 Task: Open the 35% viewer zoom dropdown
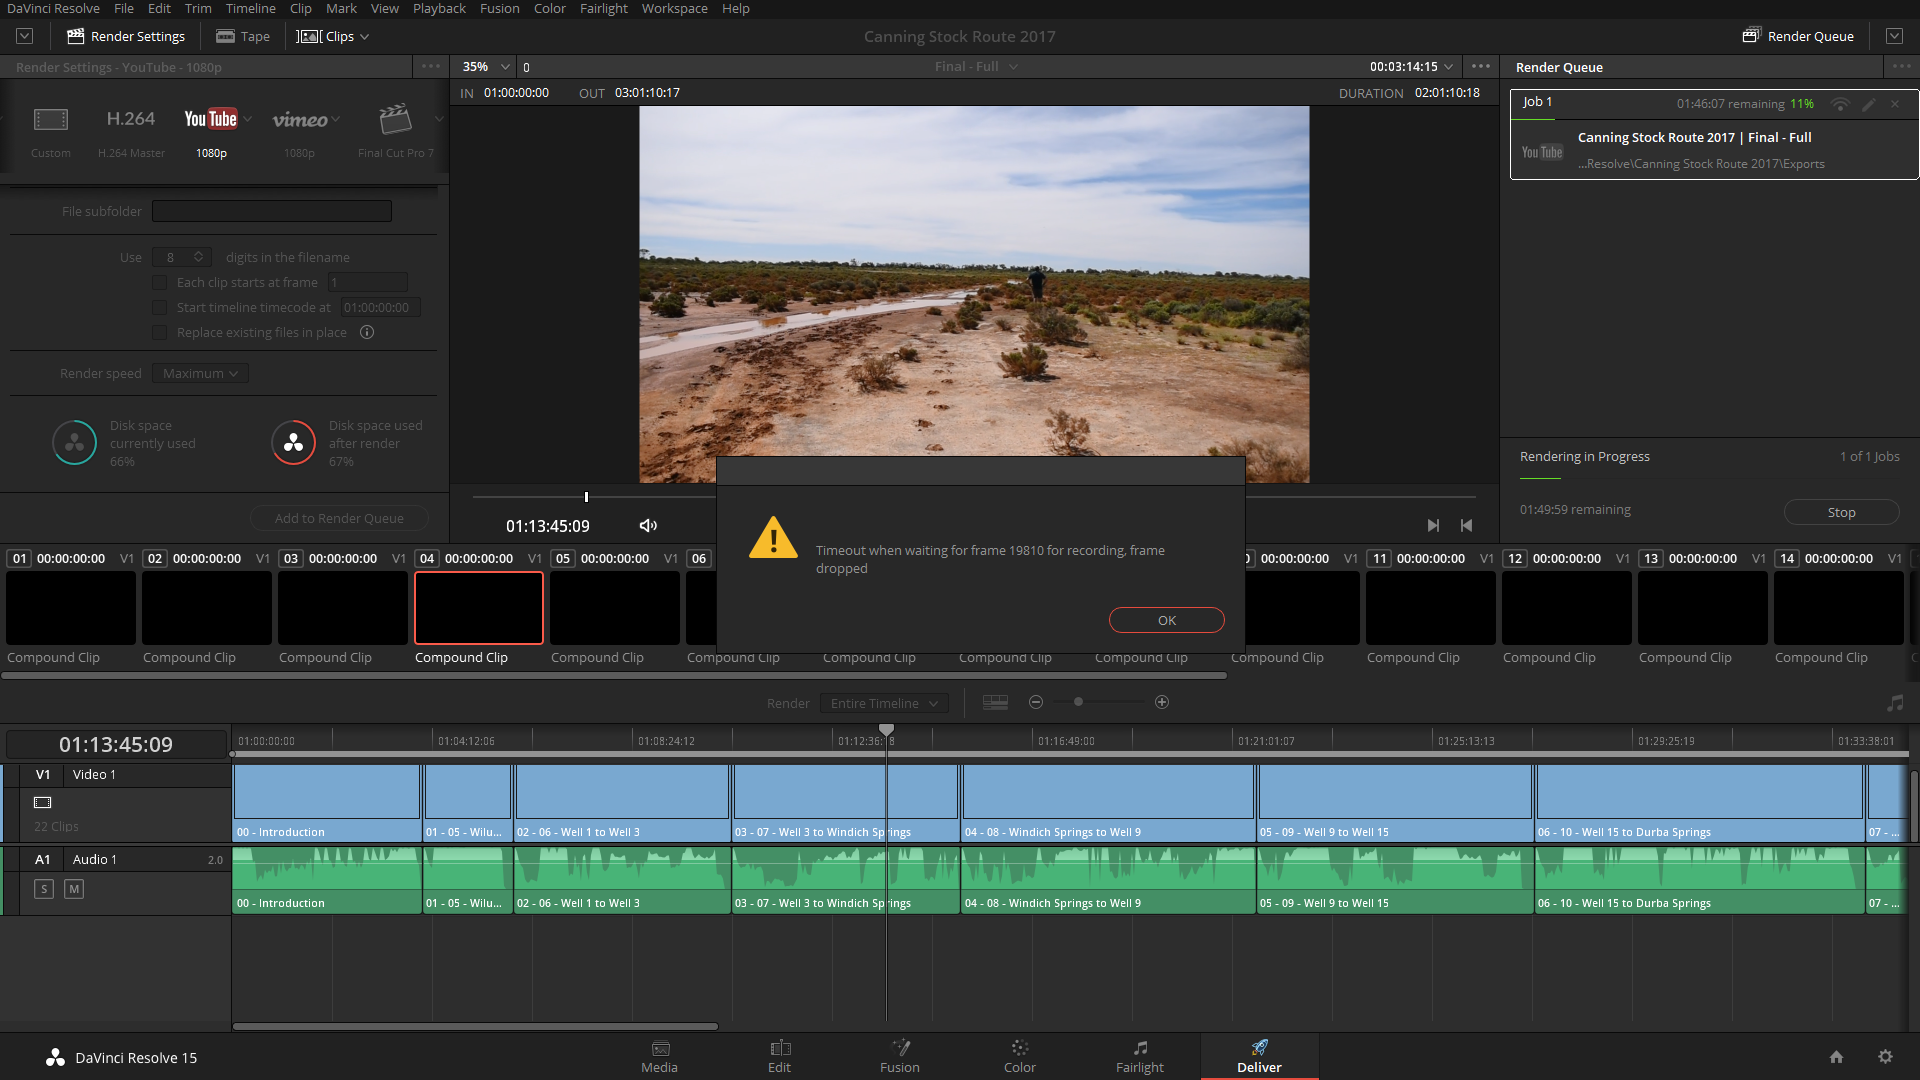point(486,67)
